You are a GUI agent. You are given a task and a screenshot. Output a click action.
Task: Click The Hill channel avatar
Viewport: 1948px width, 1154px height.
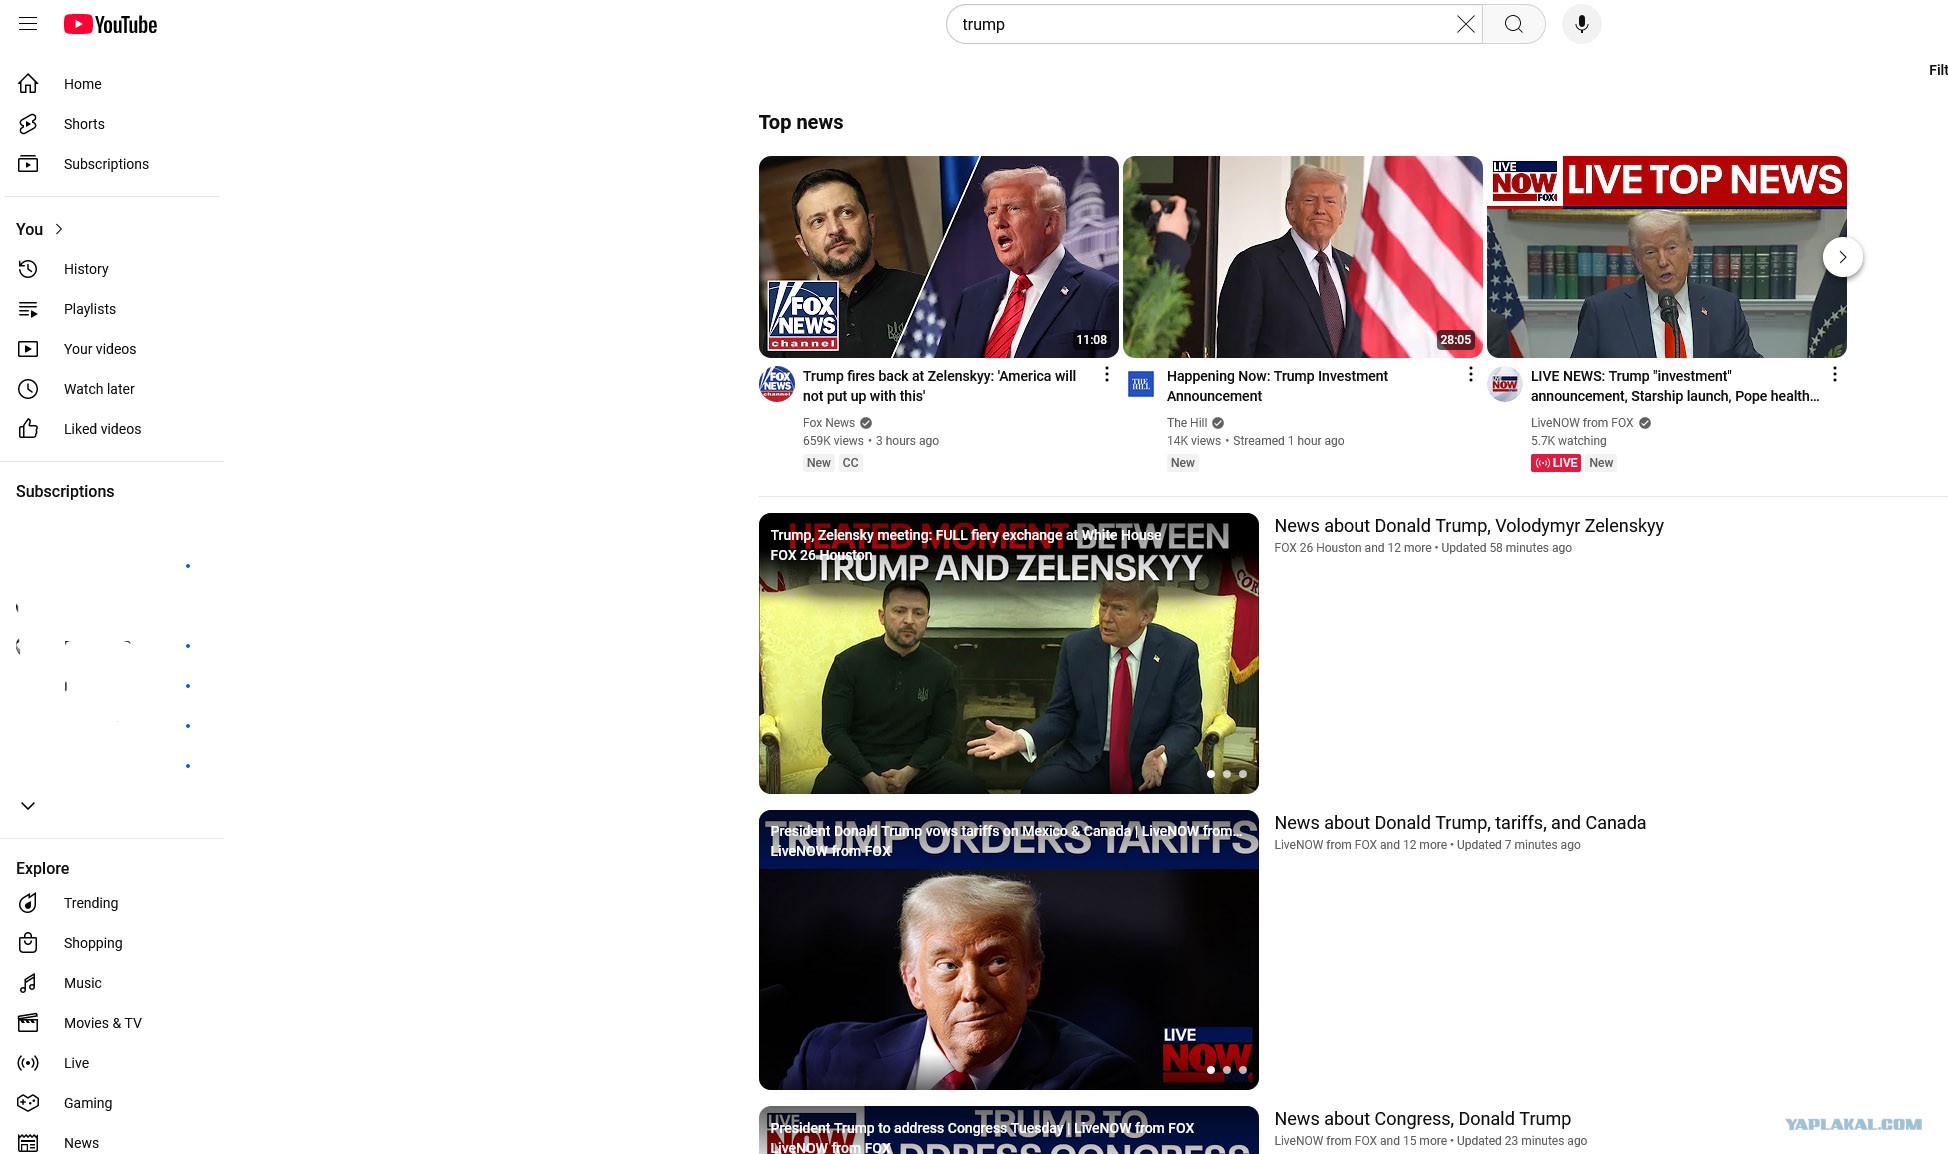click(1141, 384)
